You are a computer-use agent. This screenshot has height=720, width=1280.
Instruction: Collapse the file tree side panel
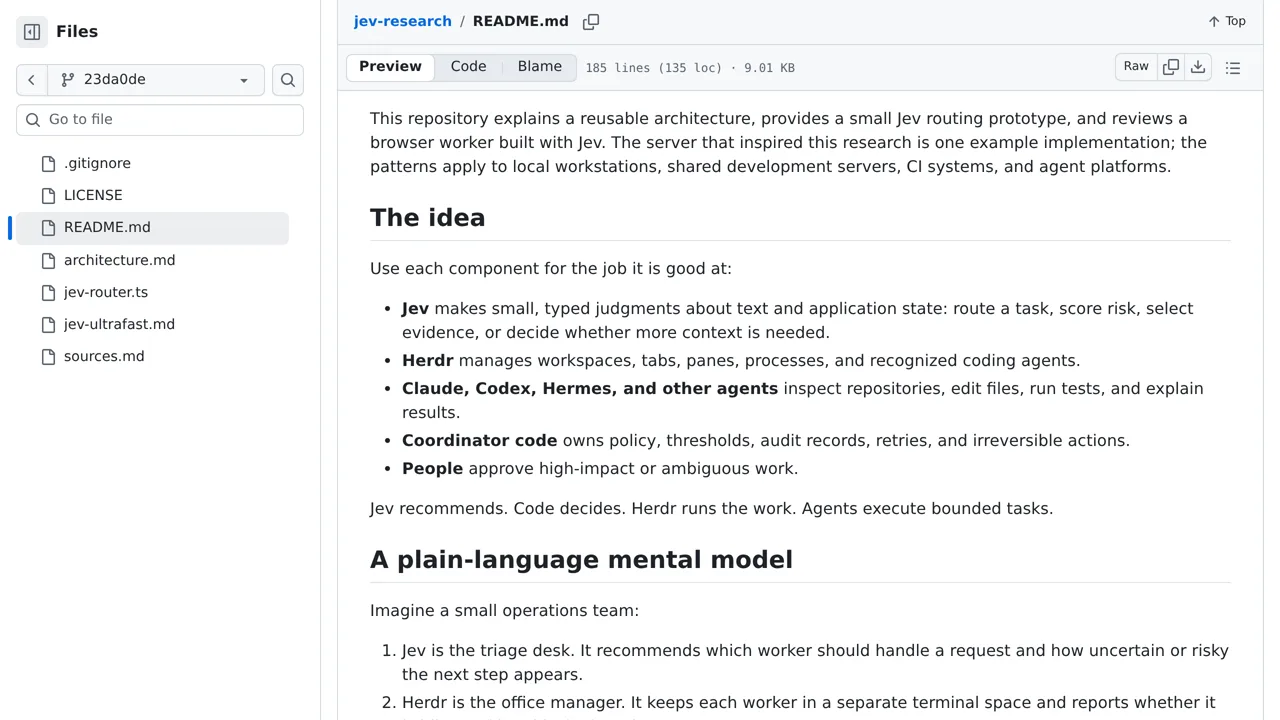pyautogui.click(x=32, y=32)
